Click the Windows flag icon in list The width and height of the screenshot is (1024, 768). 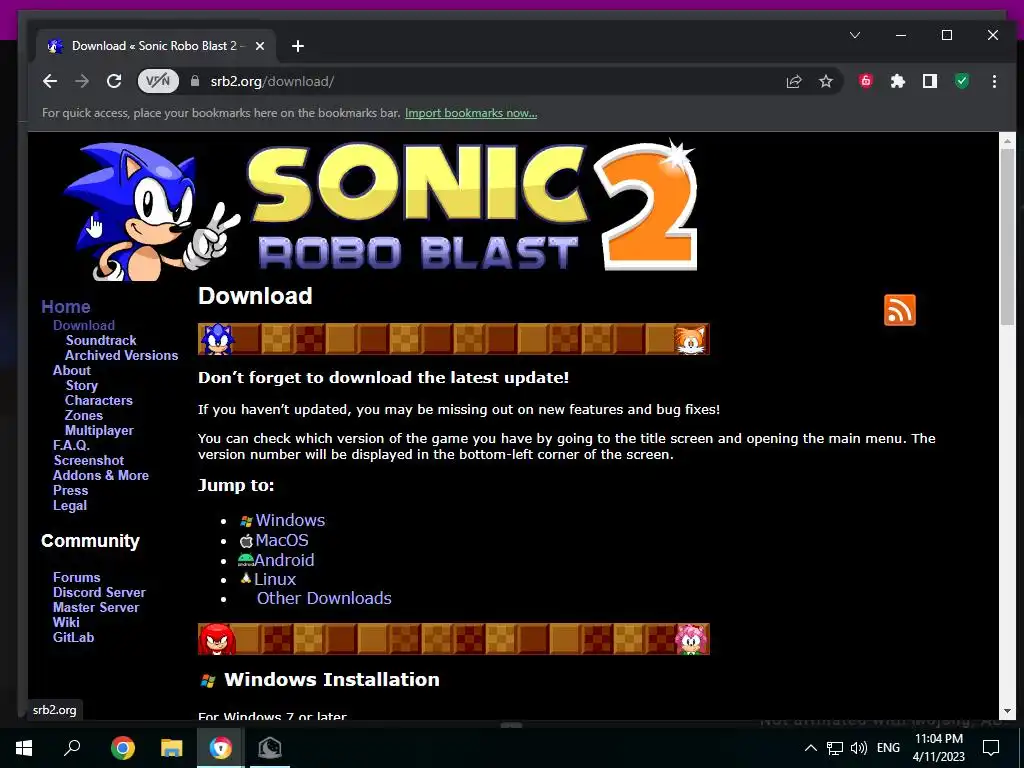(x=246, y=521)
